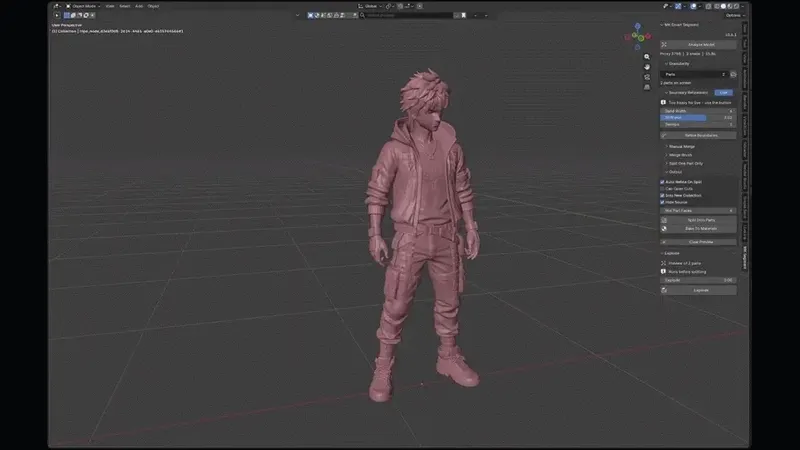Open the editor type selector icon

56,6
